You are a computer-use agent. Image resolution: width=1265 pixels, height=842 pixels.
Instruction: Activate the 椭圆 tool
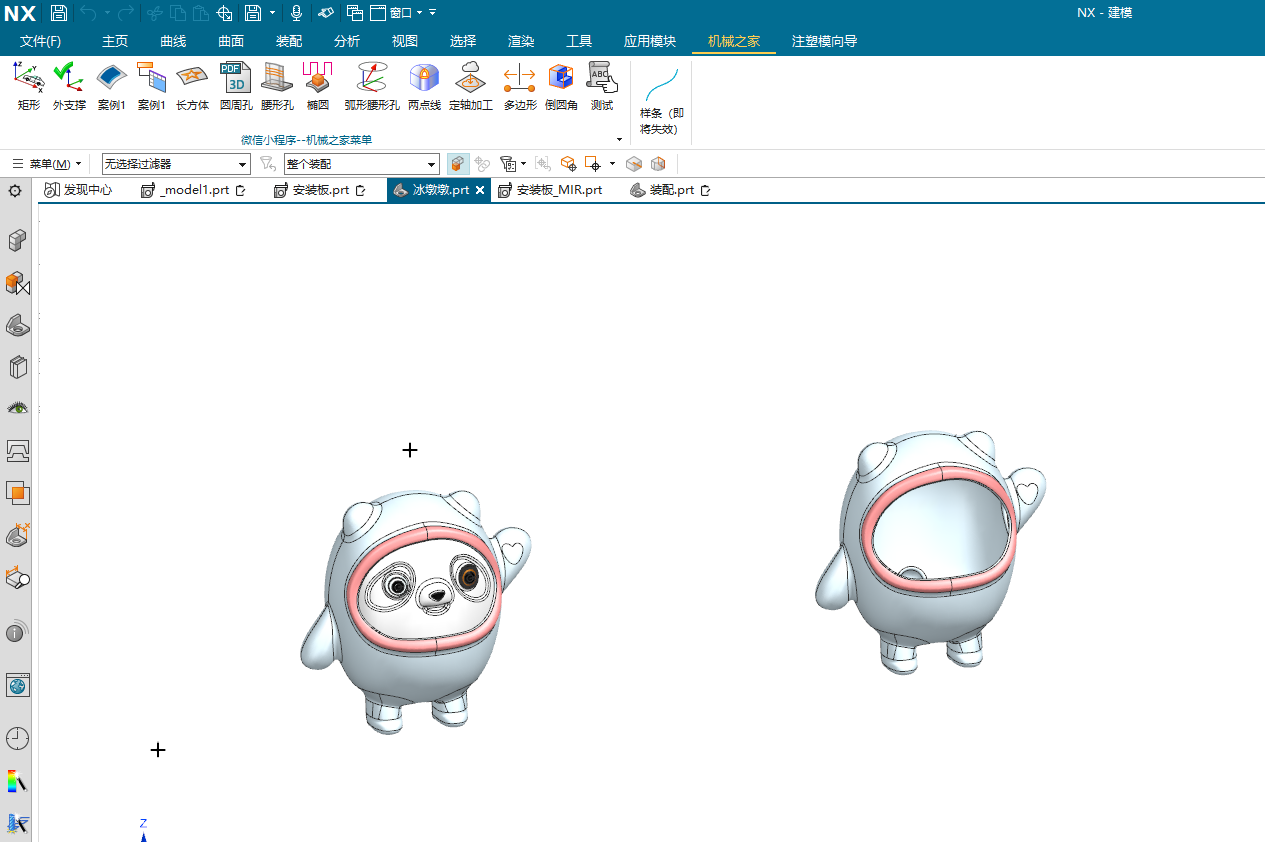tap(317, 85)
